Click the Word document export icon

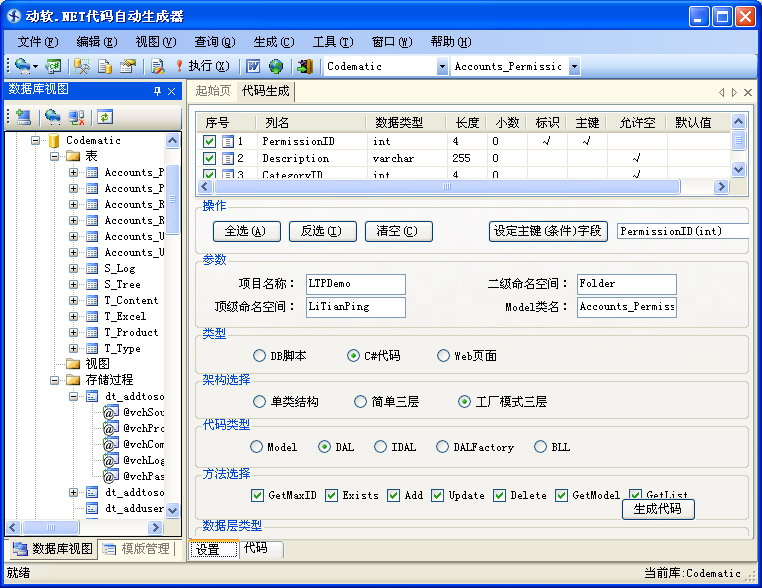click(253, 66)
